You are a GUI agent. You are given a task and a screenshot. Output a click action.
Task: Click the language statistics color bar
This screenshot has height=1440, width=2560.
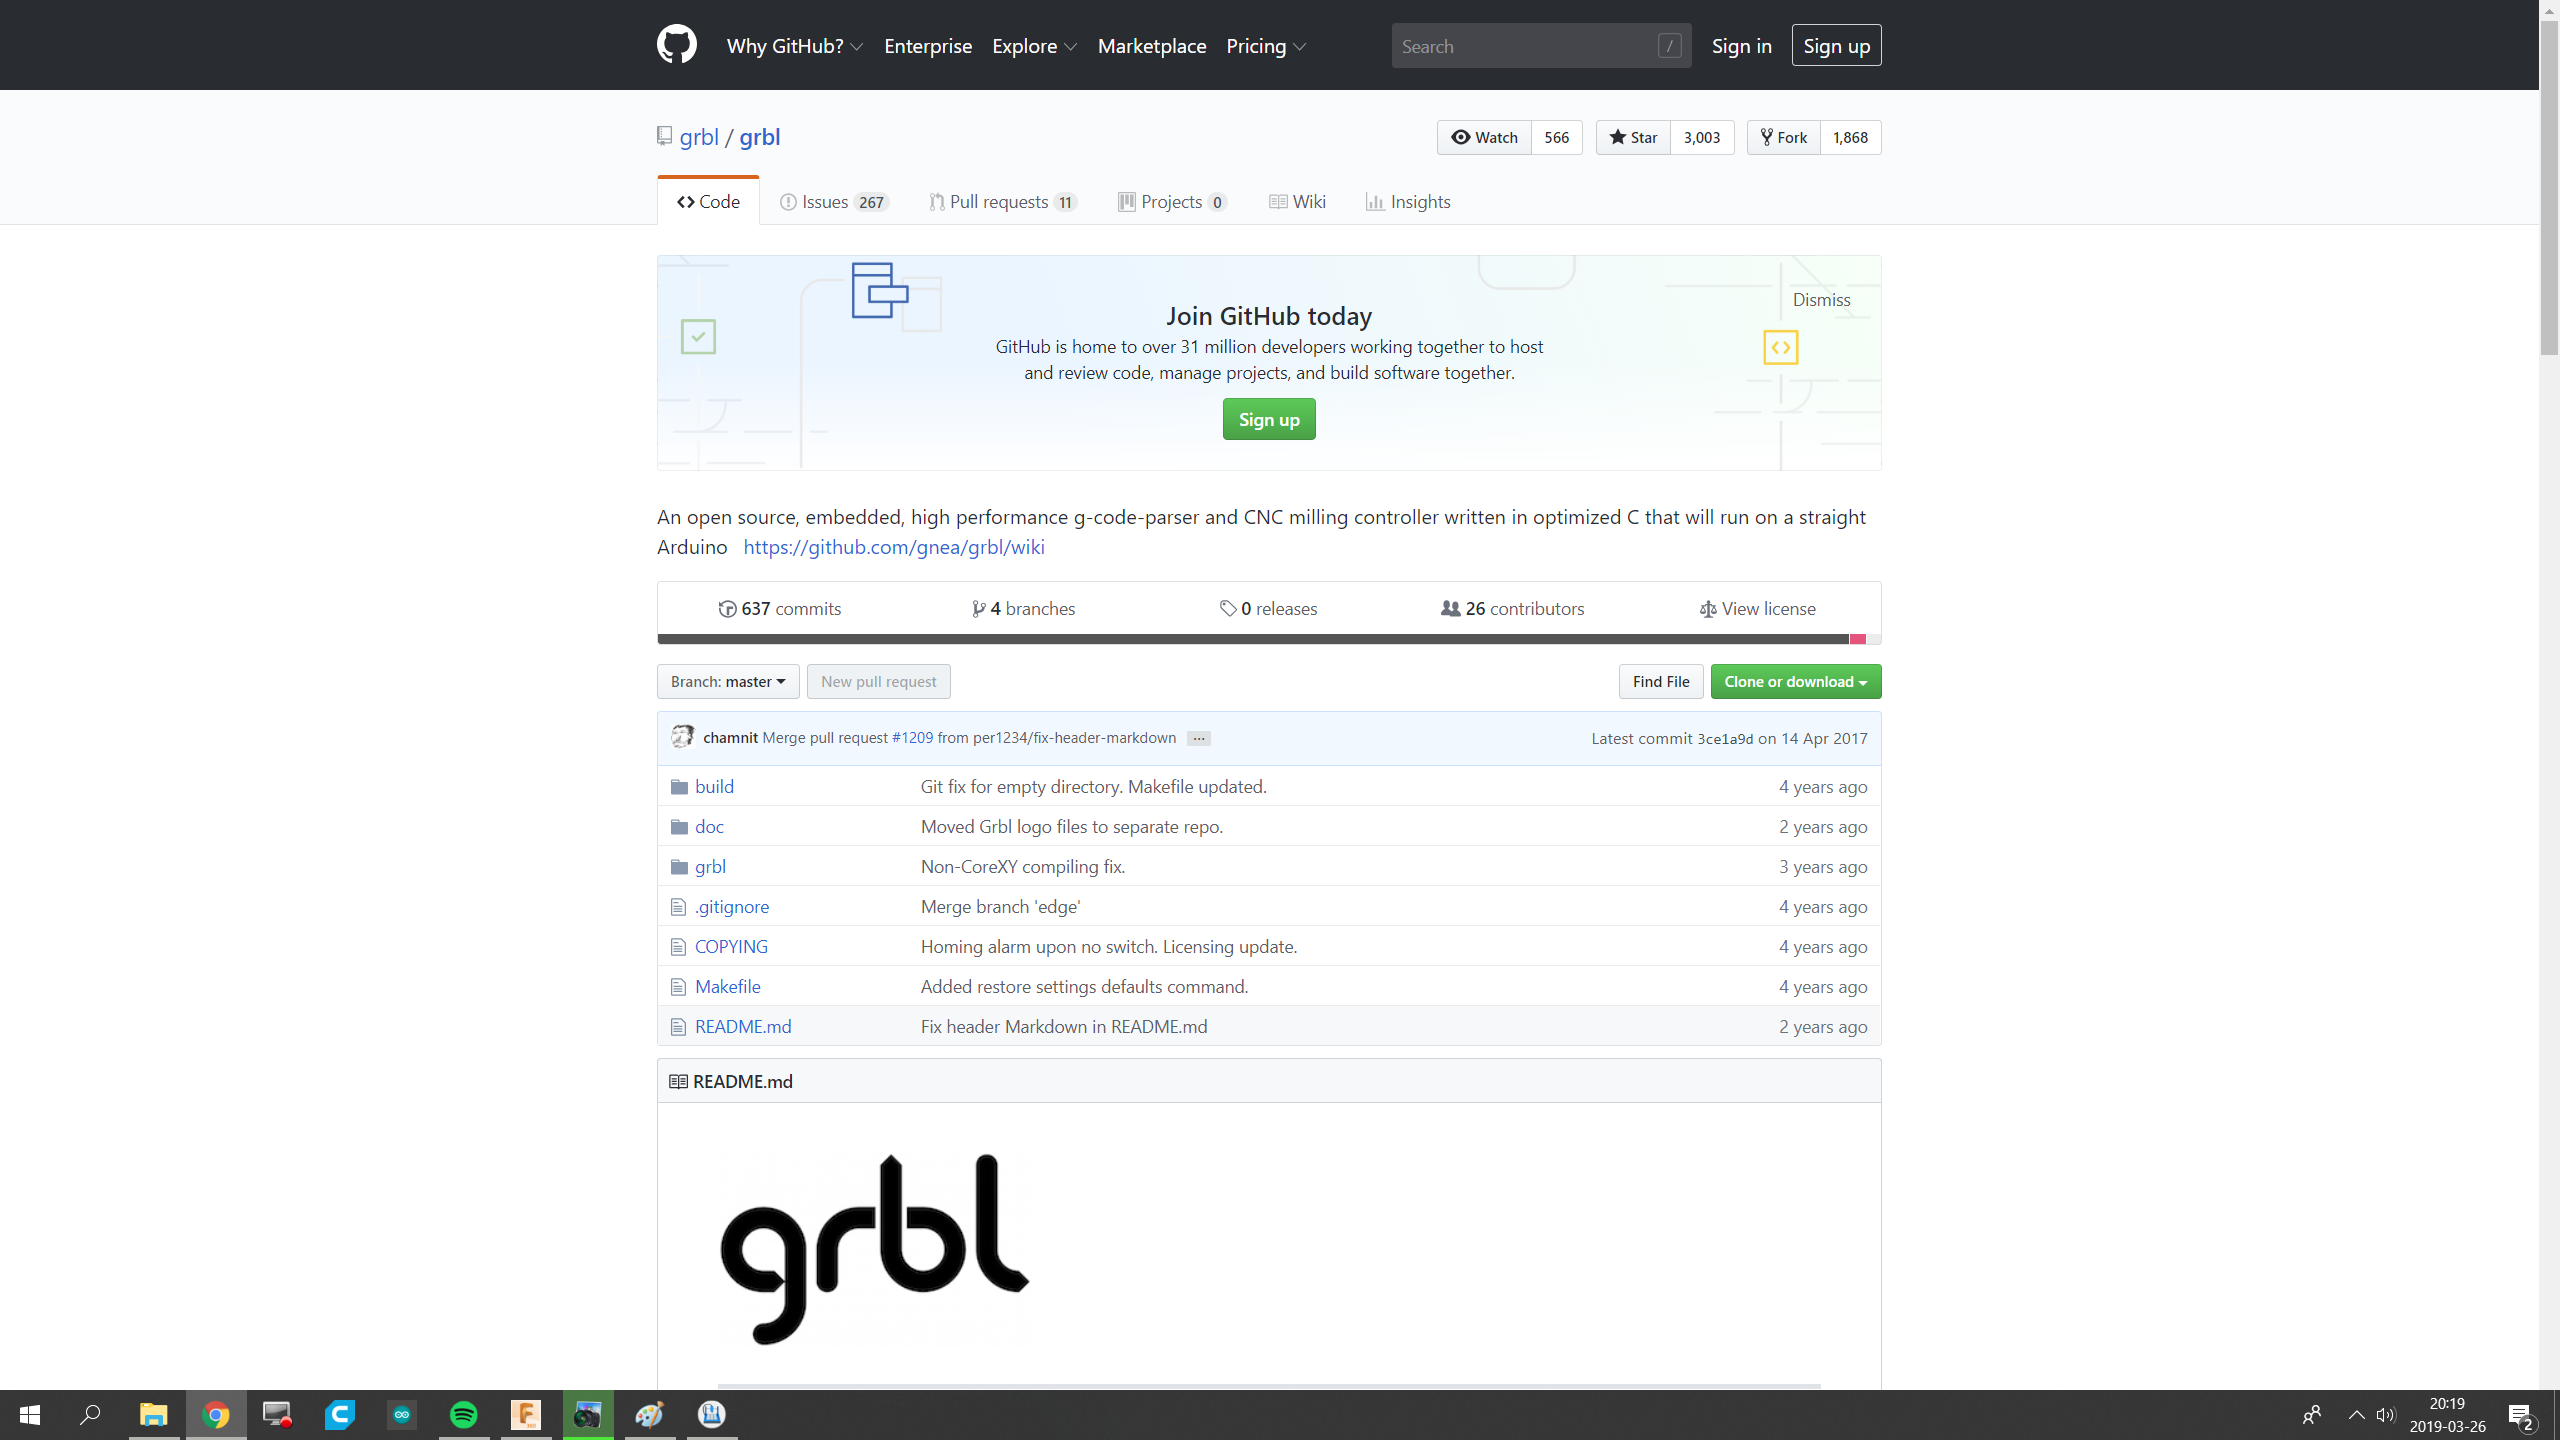click(x=1268, y=638)
